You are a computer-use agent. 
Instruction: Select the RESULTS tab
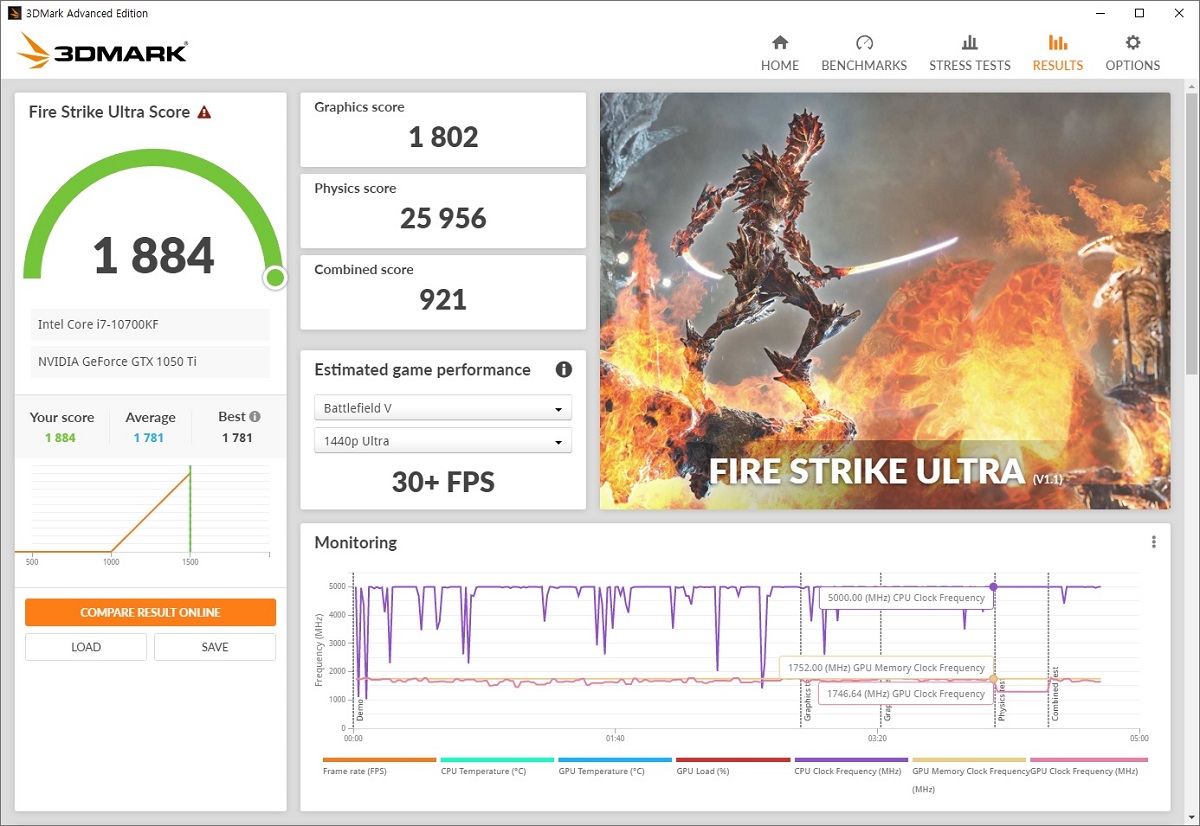pyautogui.click(x=1058, y=54)
